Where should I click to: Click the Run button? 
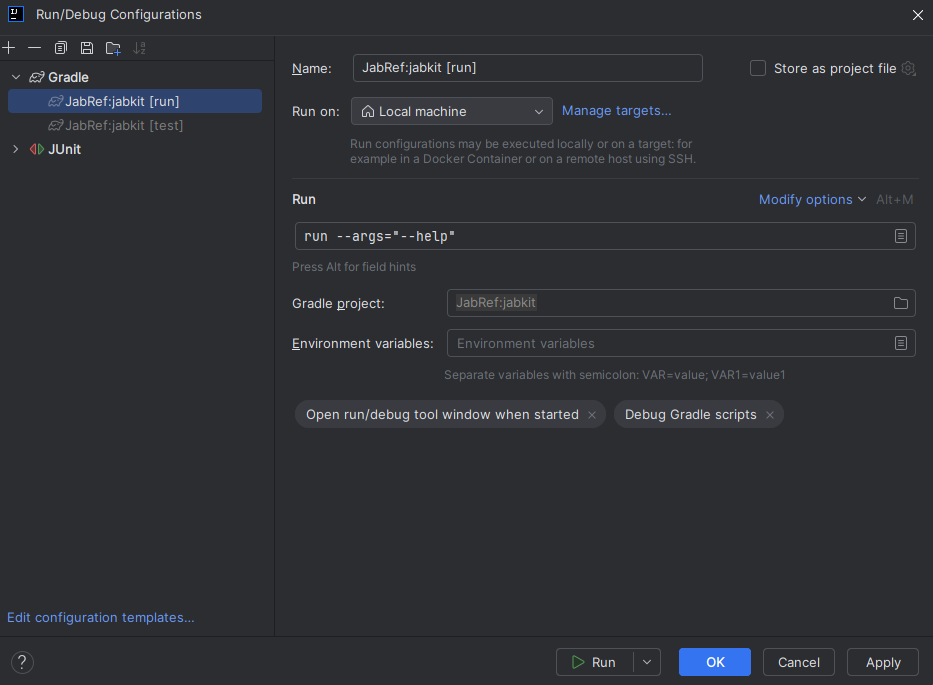click(x=594, y=662)
